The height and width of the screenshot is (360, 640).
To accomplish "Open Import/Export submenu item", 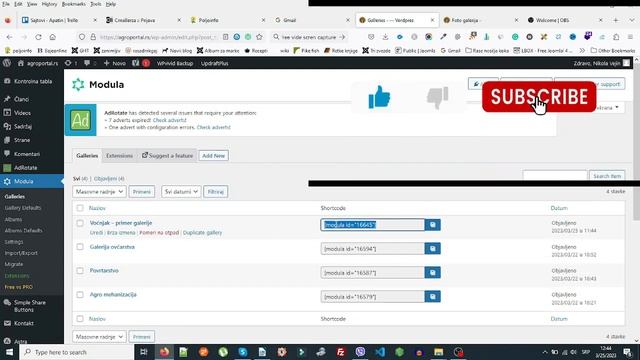I will pyautogui.click(x=21, y=253).
